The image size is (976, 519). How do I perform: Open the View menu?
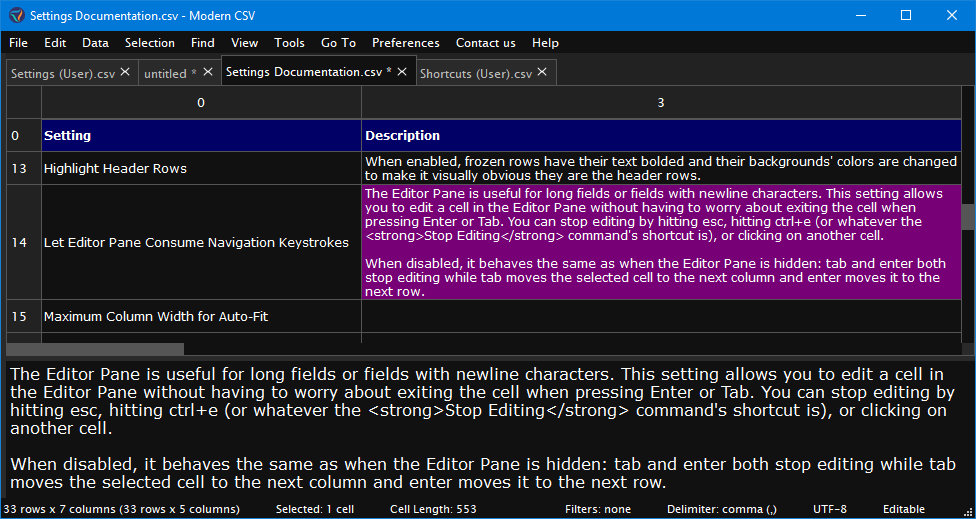(245, 43)
